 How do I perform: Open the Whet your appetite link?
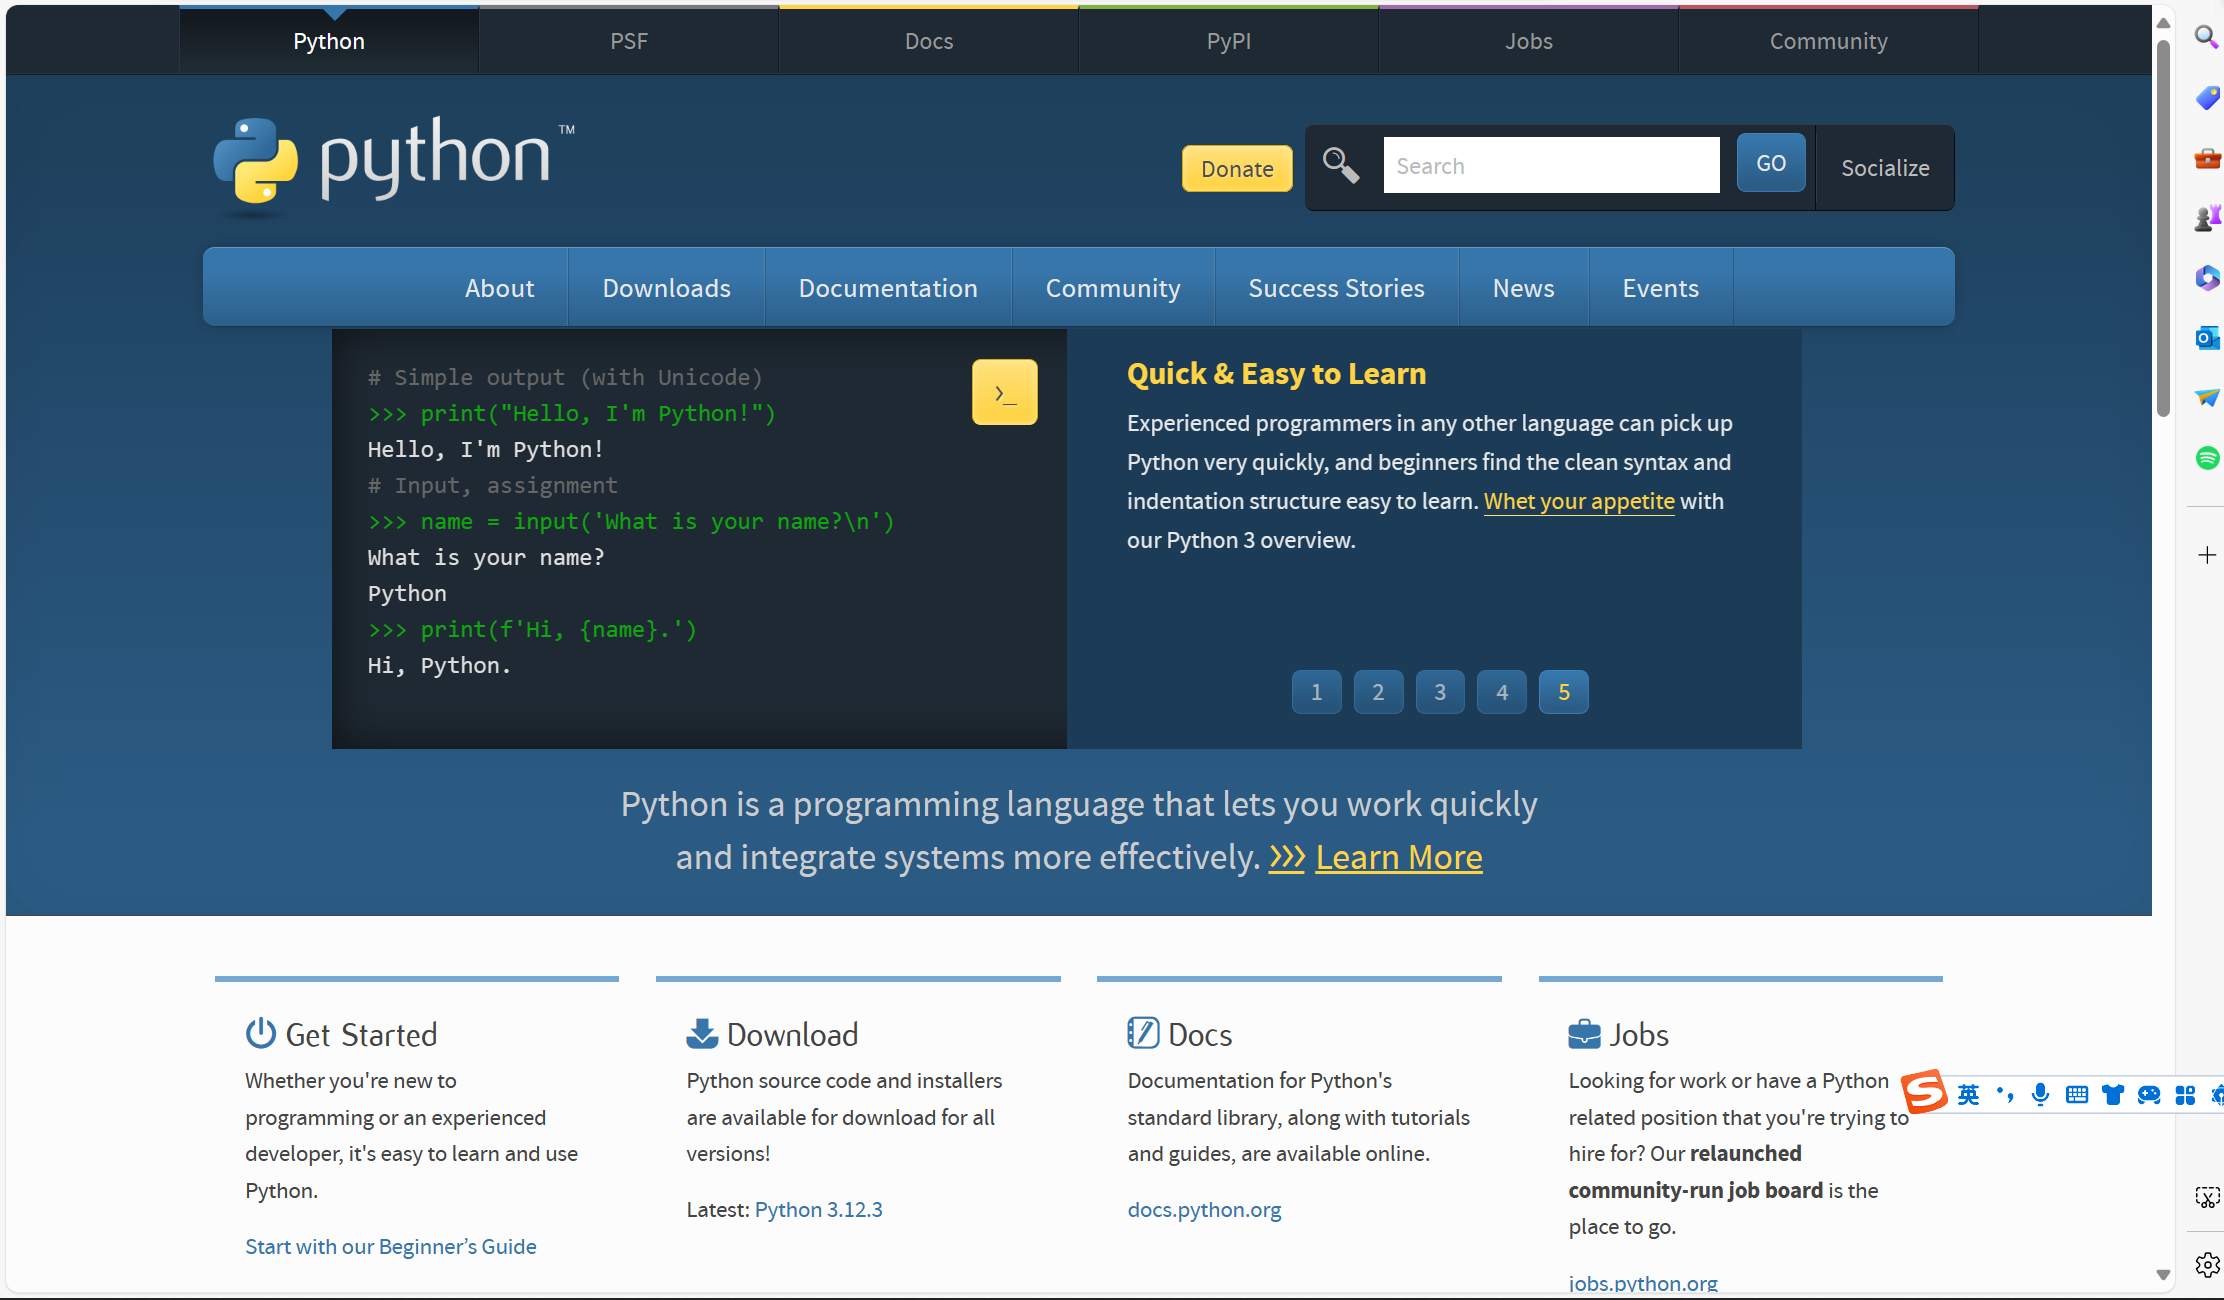(1578, 501)
